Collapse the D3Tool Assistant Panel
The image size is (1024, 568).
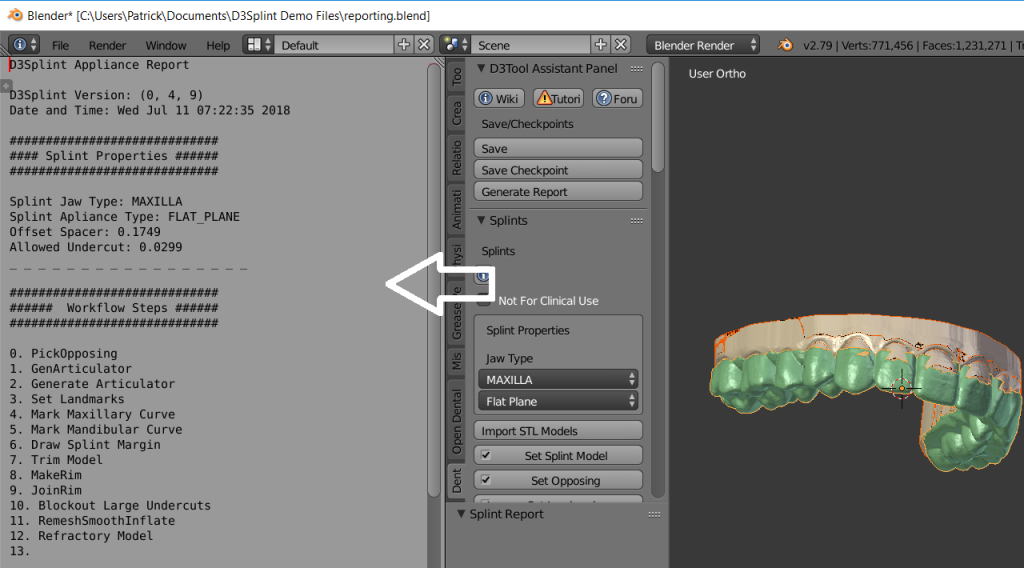tap(481, 68)
